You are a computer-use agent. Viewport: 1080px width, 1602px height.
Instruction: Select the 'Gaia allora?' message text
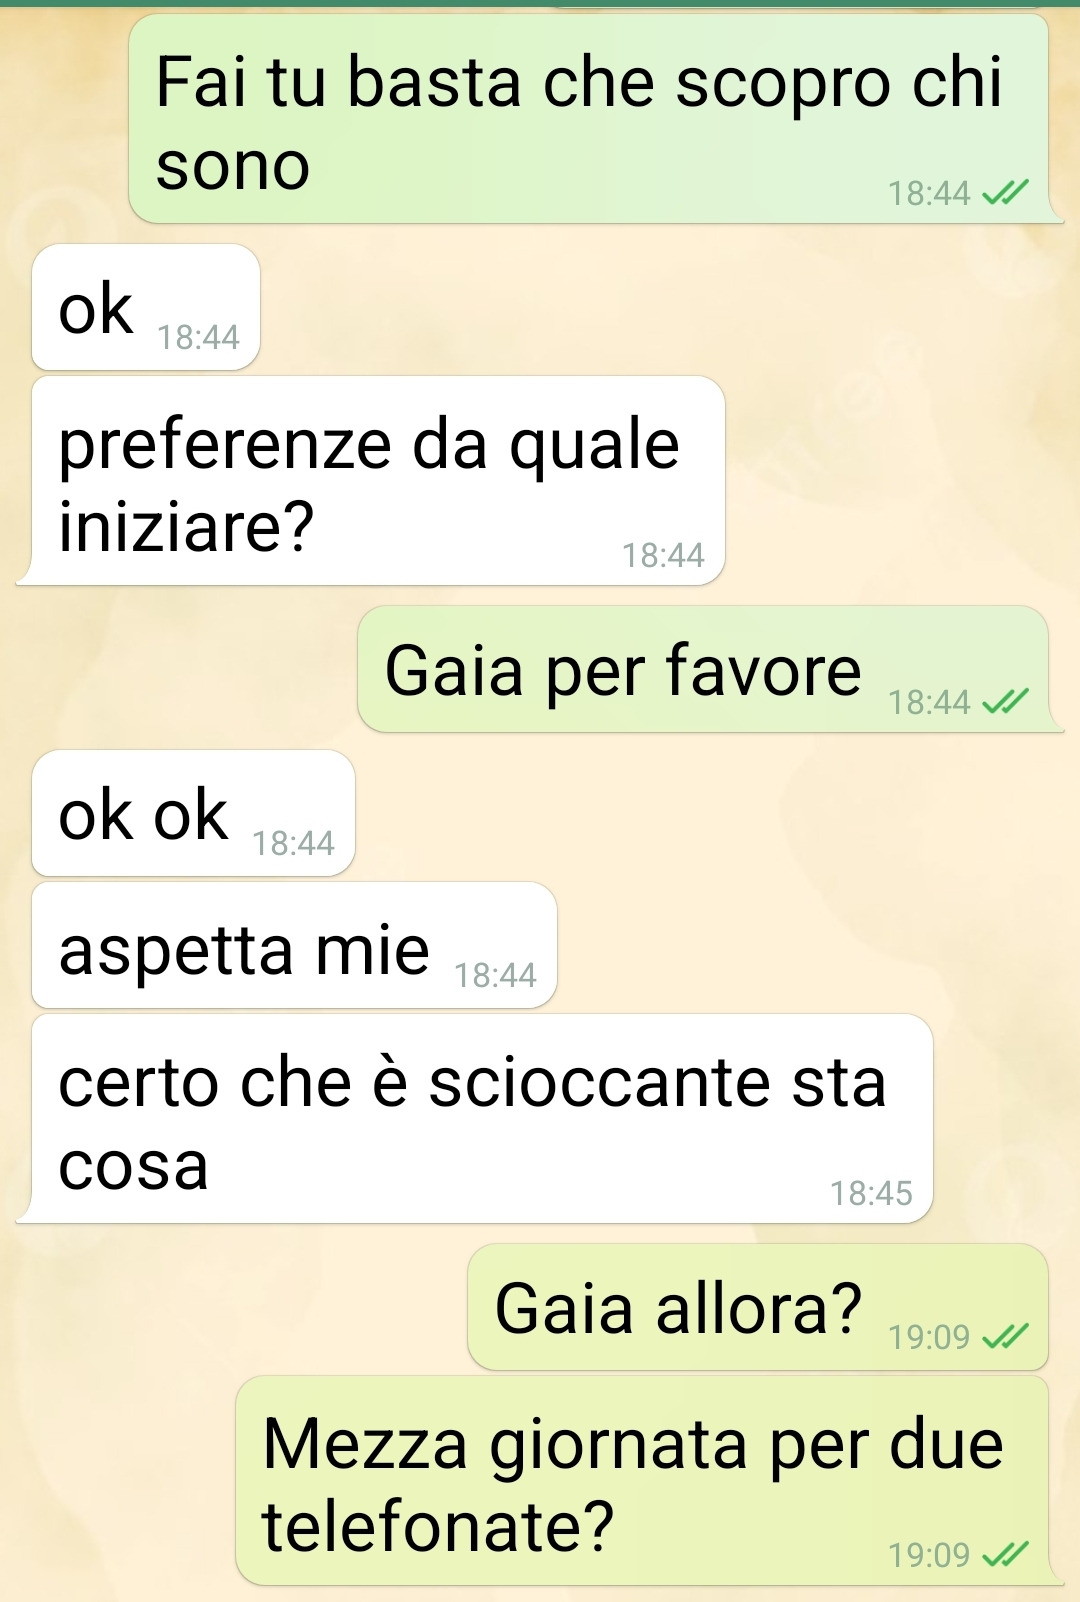click(x=678, y=1308)
